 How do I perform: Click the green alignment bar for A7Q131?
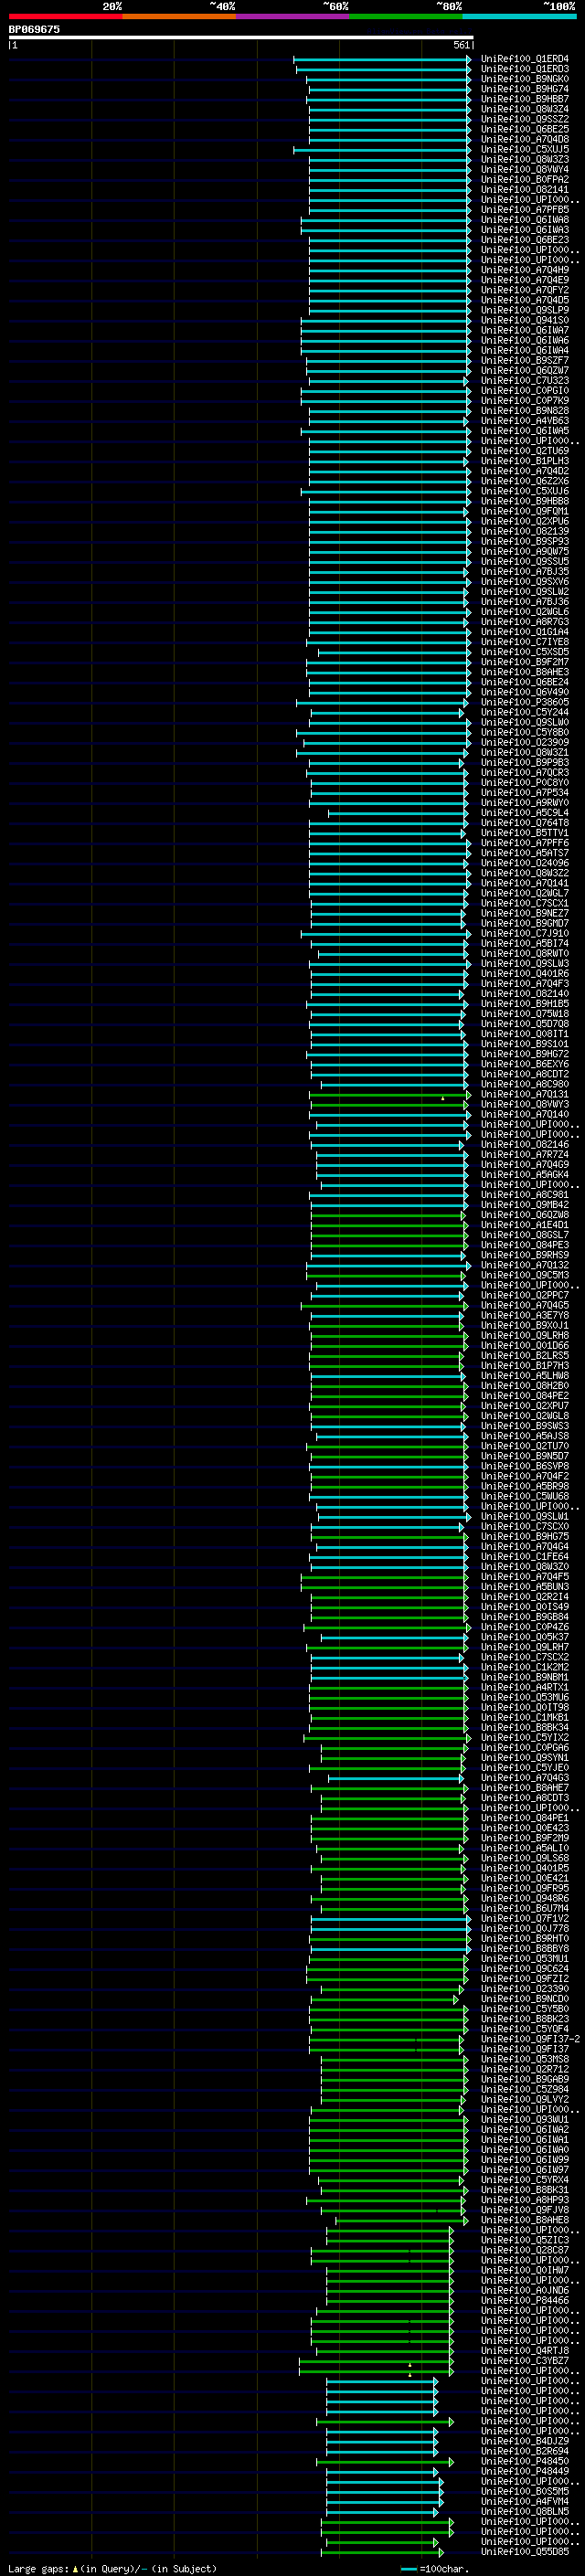click(390, 1095)
